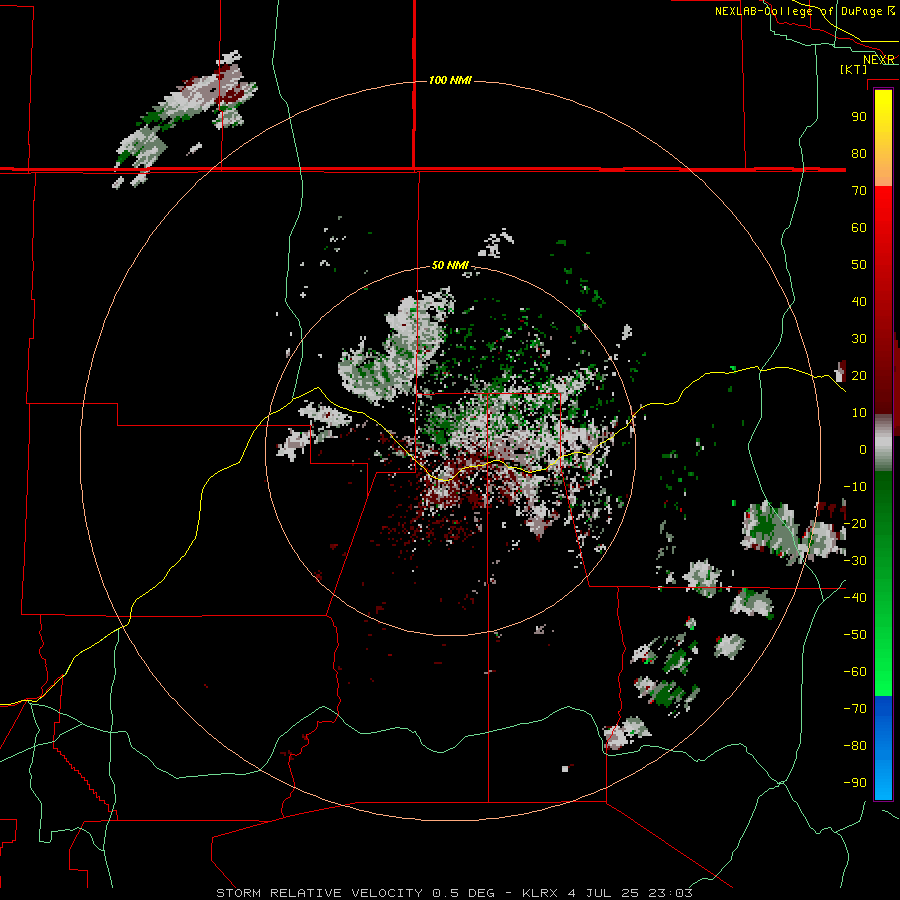Click the 10 value on velocity scale
The width and height of the screenshot is (900, 900).
click(859, 413)
